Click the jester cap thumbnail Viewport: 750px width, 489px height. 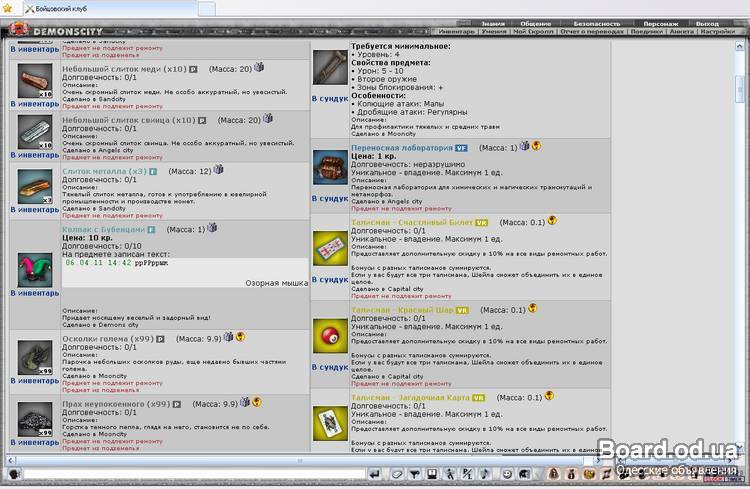pos(35,270)
